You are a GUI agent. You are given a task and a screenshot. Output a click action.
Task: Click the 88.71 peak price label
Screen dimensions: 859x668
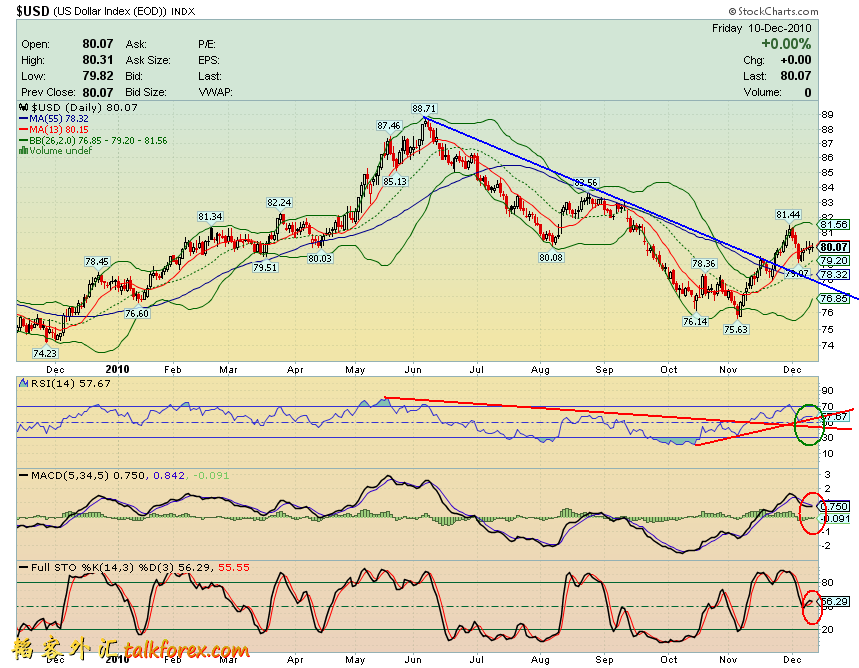424,109
